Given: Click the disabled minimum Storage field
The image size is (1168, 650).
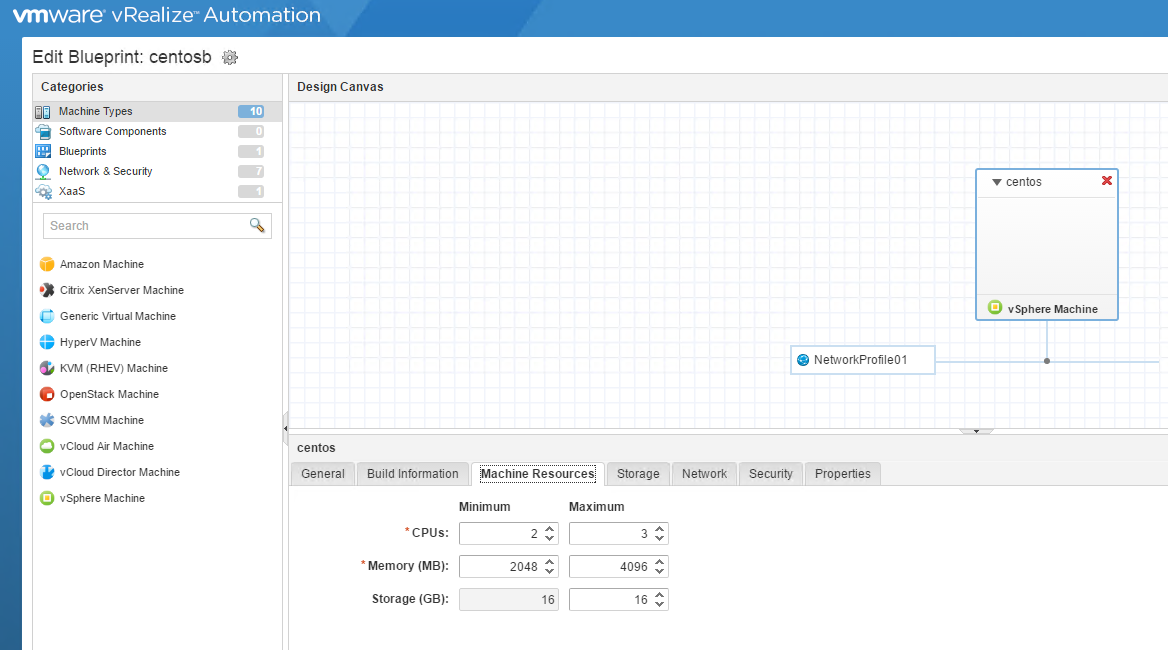Looking at the screenshot, I should click(x=509, y=599).
